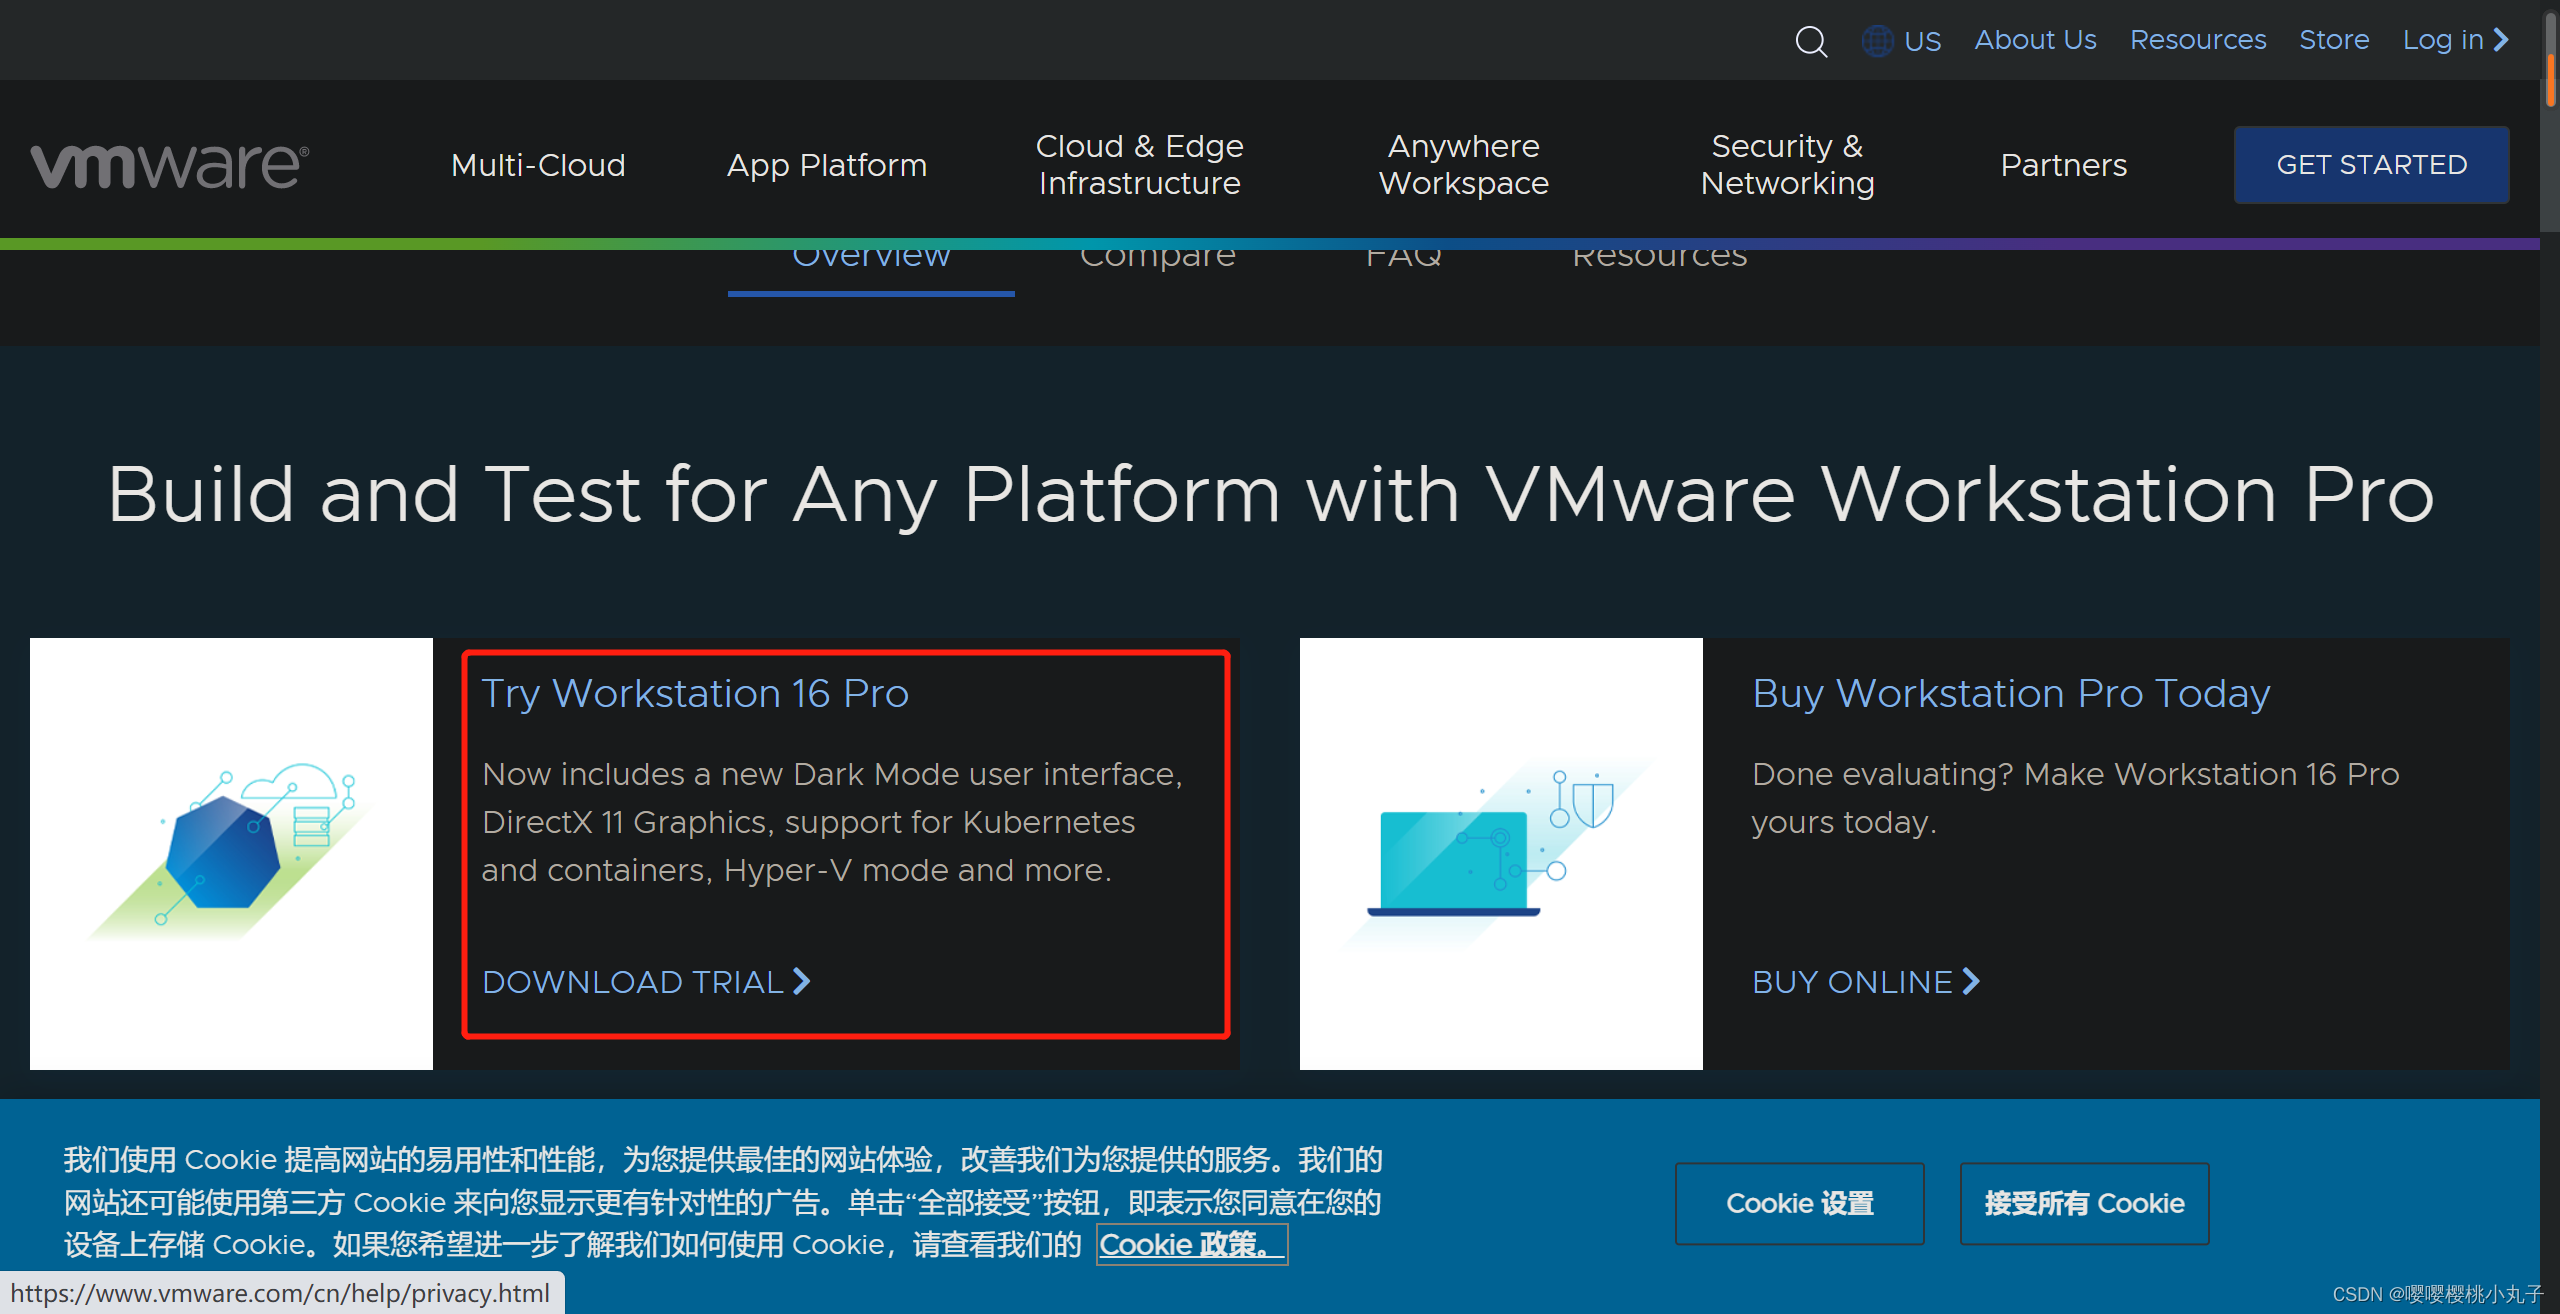Open the Security & Networking menu

(x=1788, y=165)
